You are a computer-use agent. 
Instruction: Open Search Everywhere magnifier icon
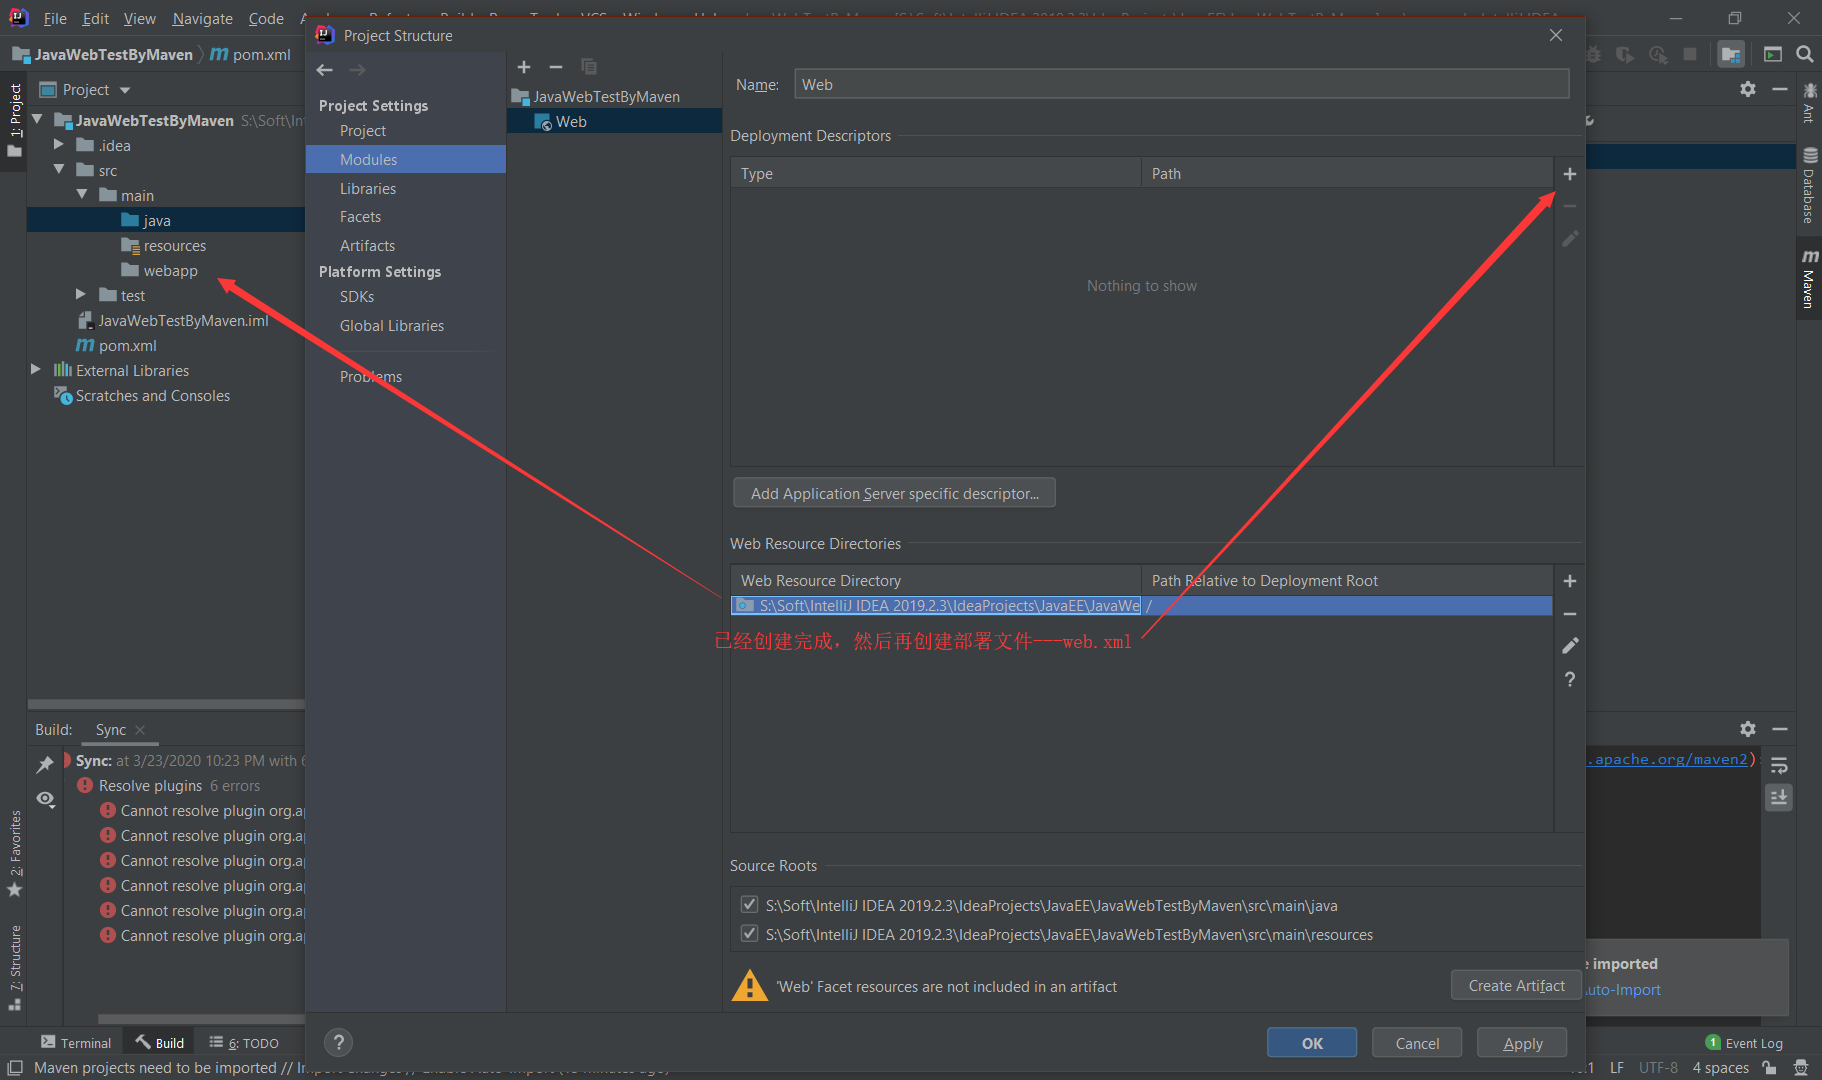[1805, 54]
